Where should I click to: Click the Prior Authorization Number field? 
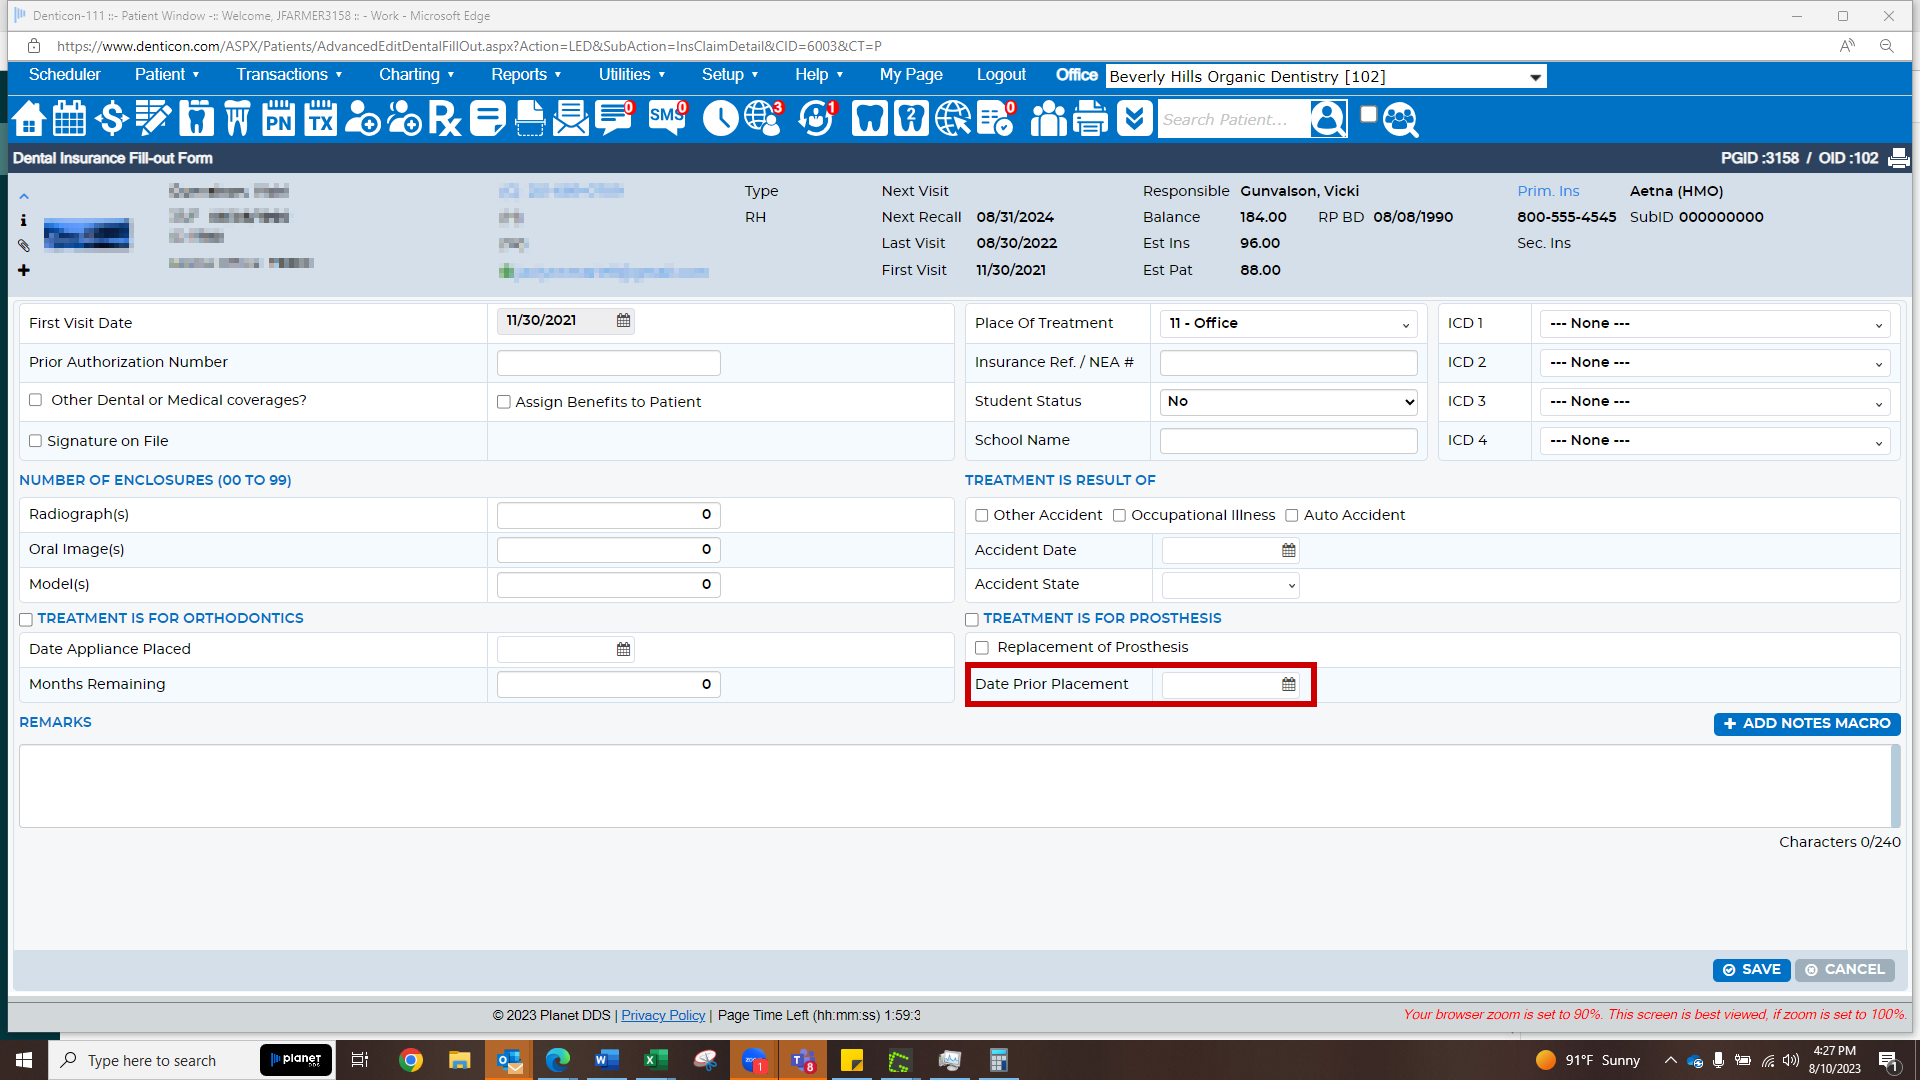[x=608, y=363]
